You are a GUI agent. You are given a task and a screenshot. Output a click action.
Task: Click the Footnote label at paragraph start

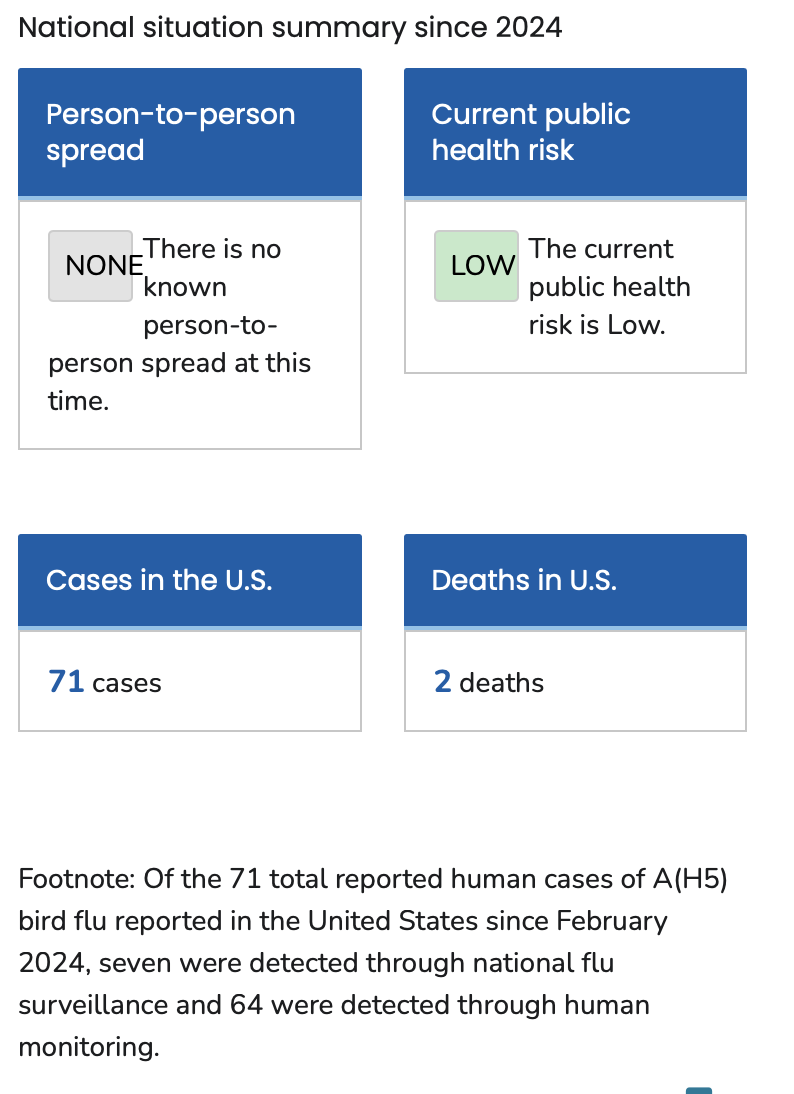click(x=77, y=879)
